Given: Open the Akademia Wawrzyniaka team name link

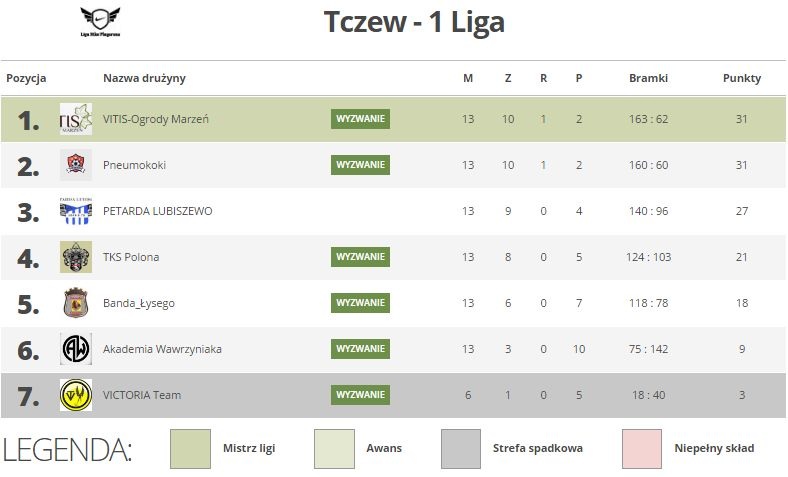Looking at the screenshot, I should pyautogui.click(x=162, y=349).
